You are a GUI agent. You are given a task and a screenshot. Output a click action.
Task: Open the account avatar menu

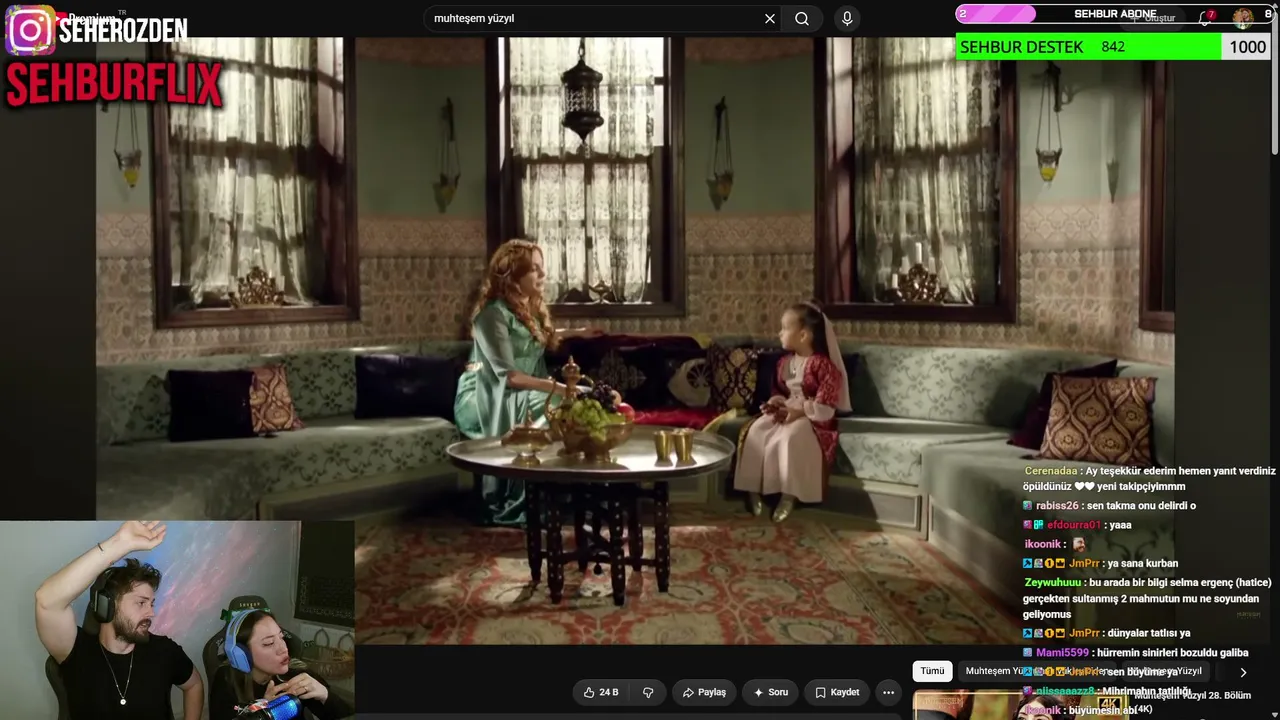point(1243,18)
